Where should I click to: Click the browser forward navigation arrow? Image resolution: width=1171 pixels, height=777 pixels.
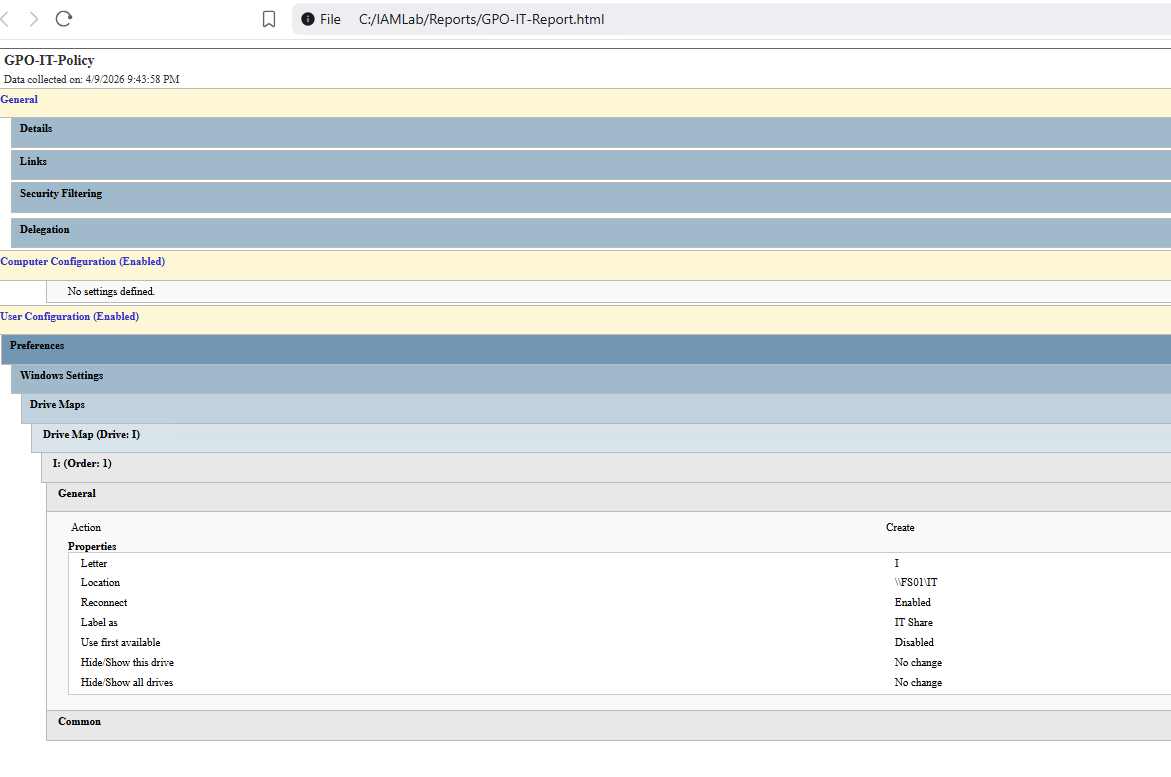tap(34, 18)
